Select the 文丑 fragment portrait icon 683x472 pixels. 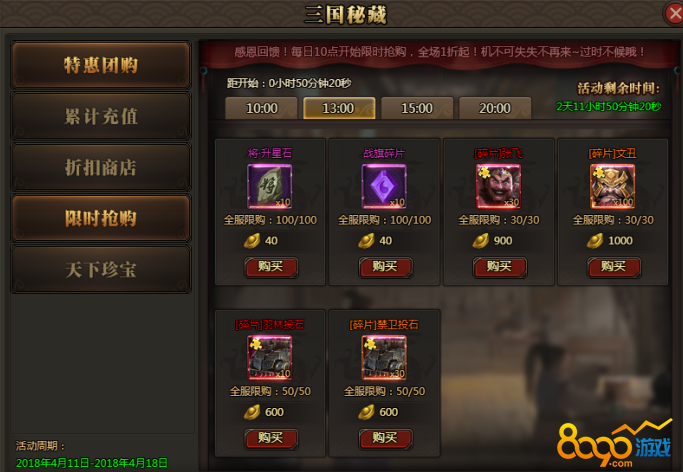tap(612, 186)
